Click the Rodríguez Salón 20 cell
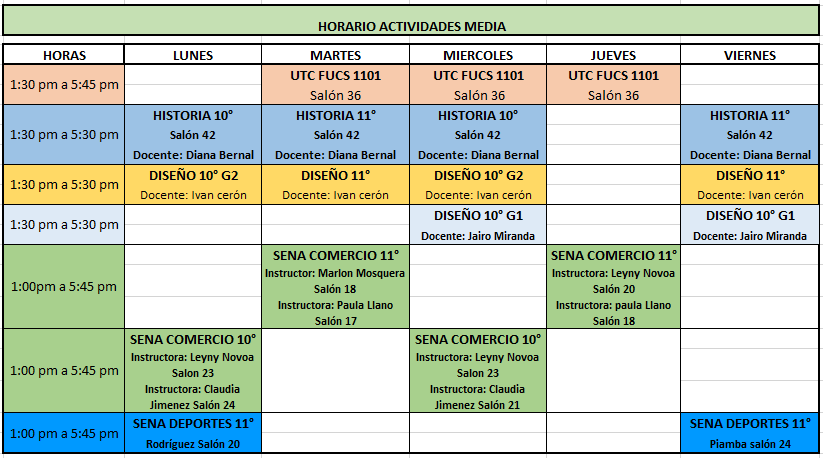This screenshot has height=458, width=823. click(x=193, y=444)
